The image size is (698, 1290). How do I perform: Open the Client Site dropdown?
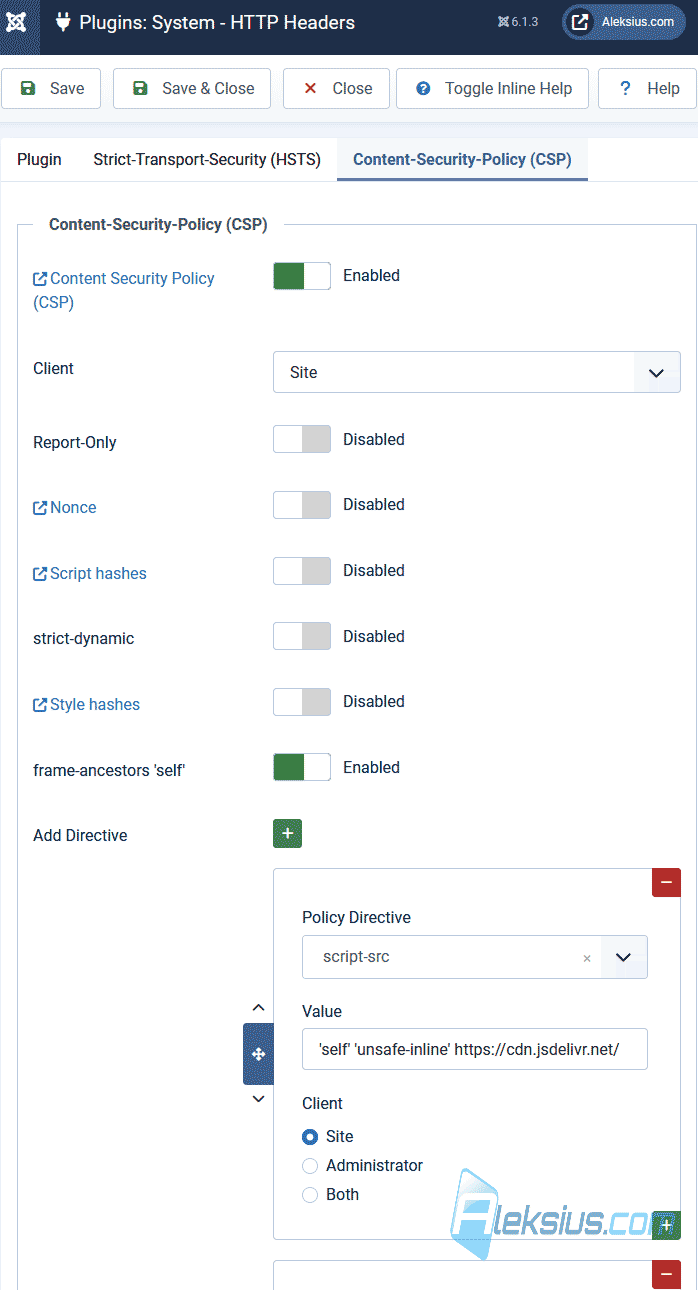click(477, 372)
